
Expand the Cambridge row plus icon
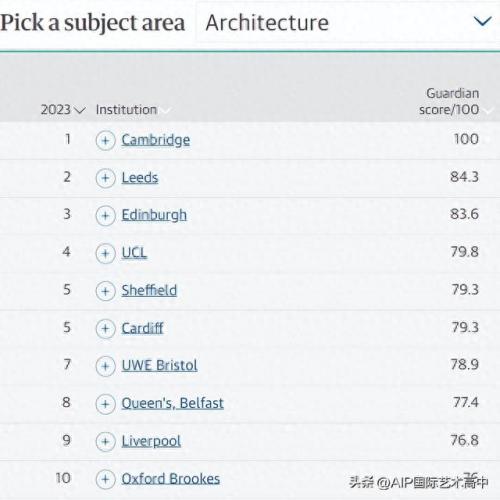tap(105, 141)
